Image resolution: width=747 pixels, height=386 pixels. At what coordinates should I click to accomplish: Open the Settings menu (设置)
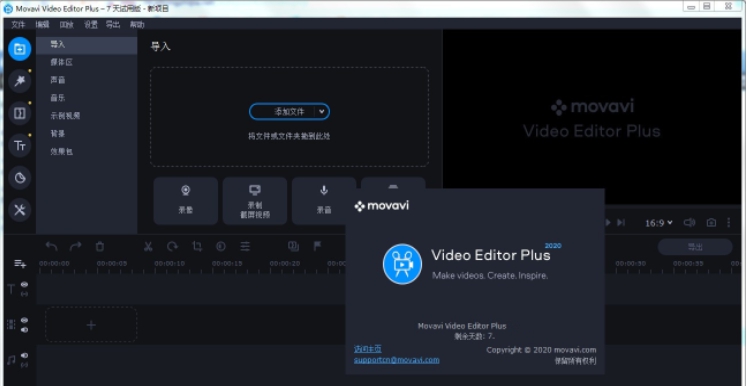pyautogui.click(x=91, y=25)
